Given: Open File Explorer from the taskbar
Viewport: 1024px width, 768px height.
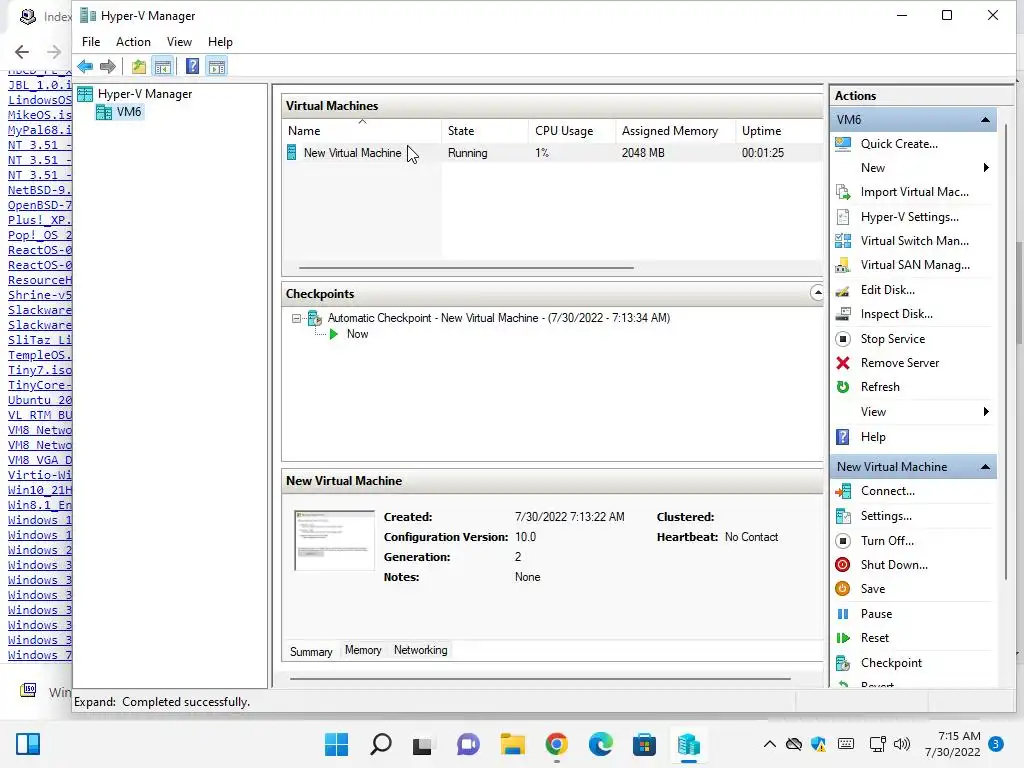Looking at the screenshot, I should [x=513, y=744].
